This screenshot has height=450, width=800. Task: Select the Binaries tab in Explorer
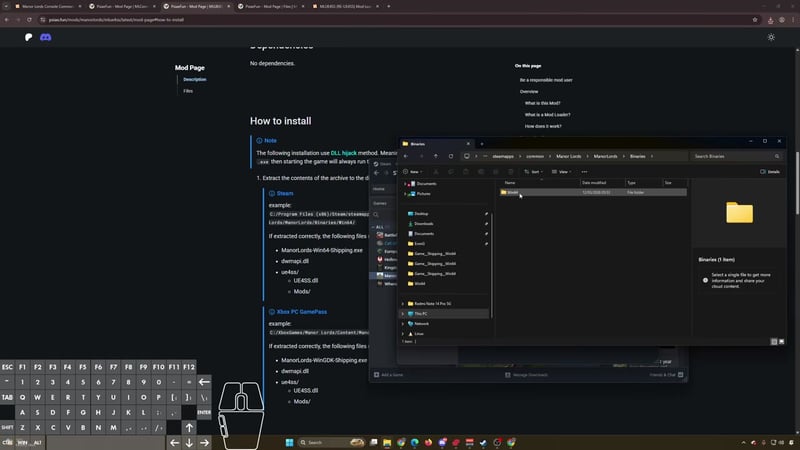coord(436,144)
